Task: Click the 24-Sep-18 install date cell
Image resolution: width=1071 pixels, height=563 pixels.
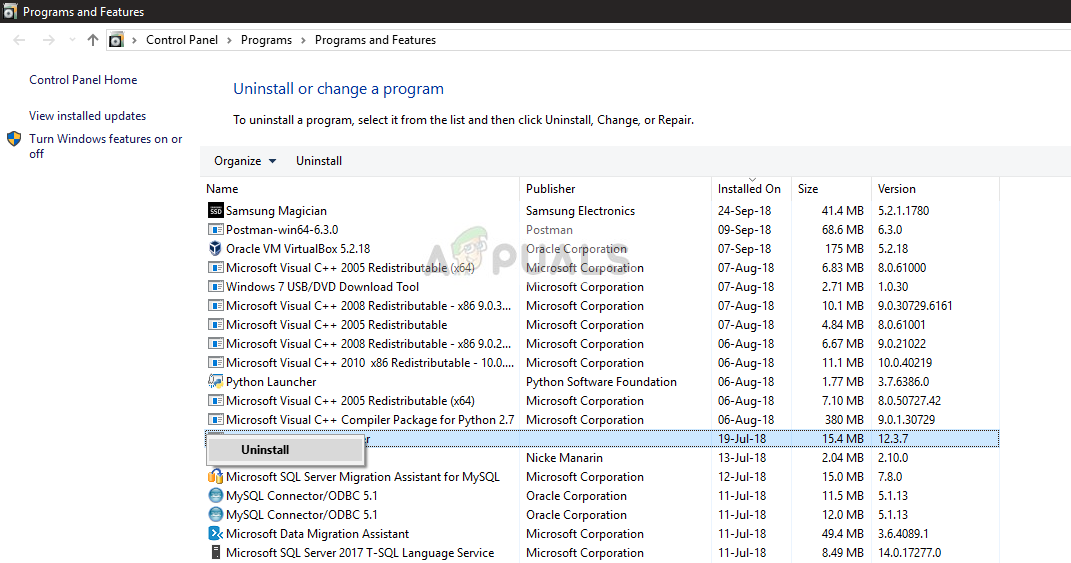Action: [745, 211]
